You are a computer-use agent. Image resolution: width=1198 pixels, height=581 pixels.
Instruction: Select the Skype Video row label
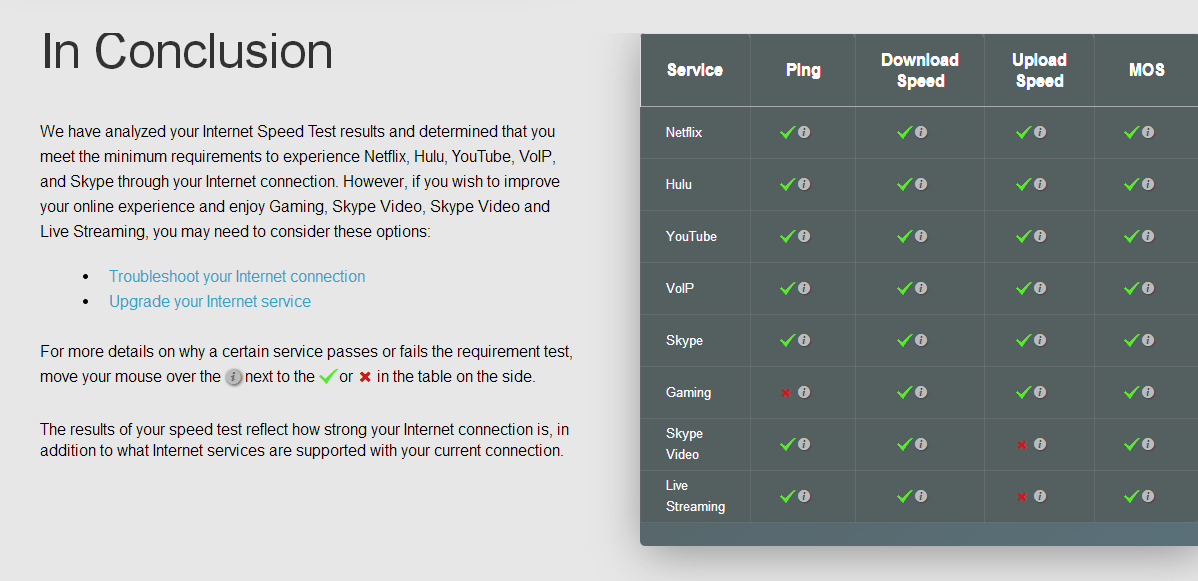(x=685, y=444)
